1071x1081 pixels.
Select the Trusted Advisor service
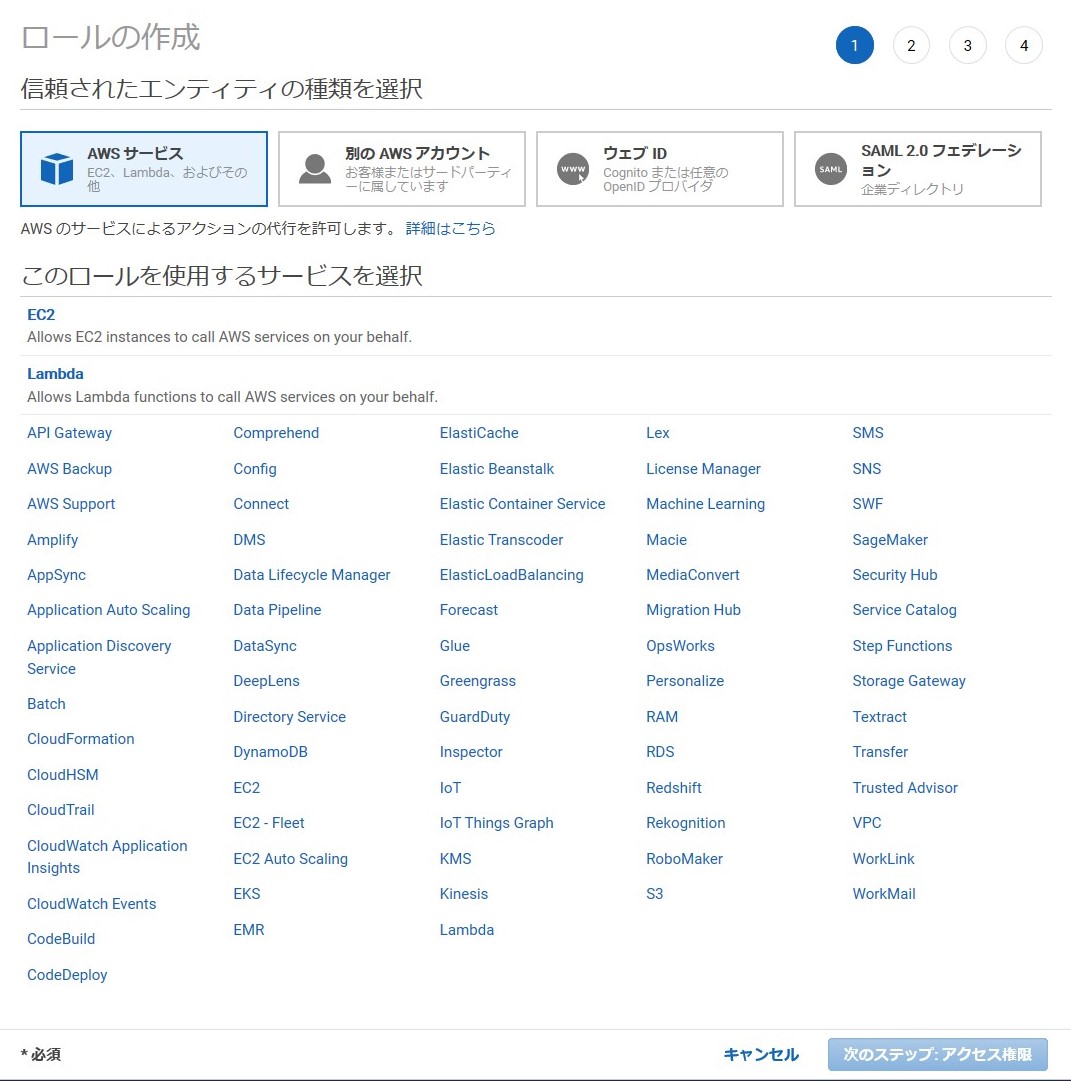[x=905, y=788]
